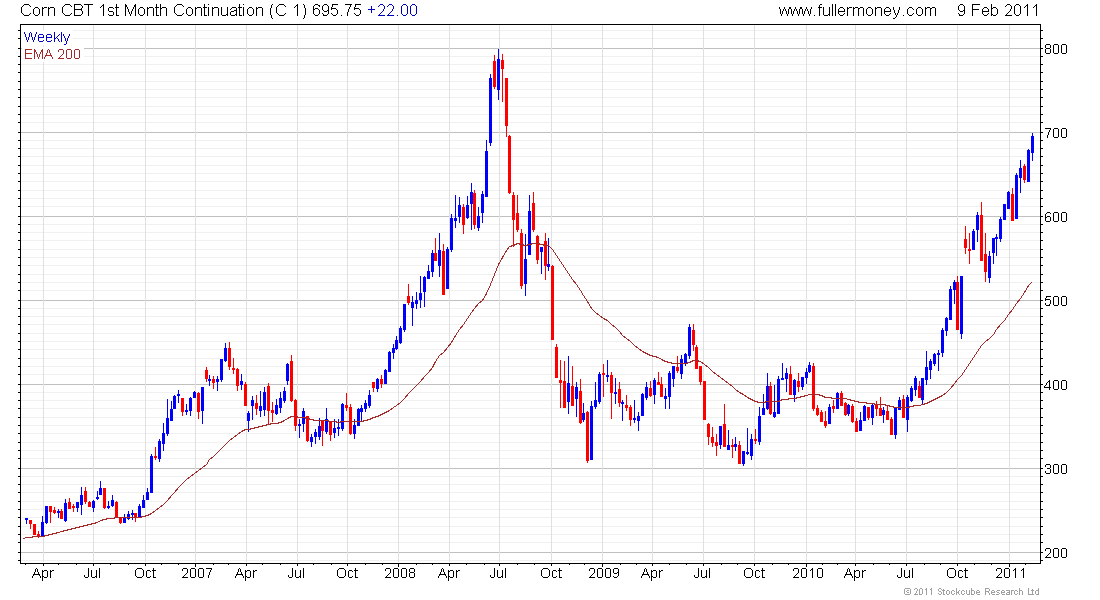
Task: Click the price change +22.00
Action: 392,11
